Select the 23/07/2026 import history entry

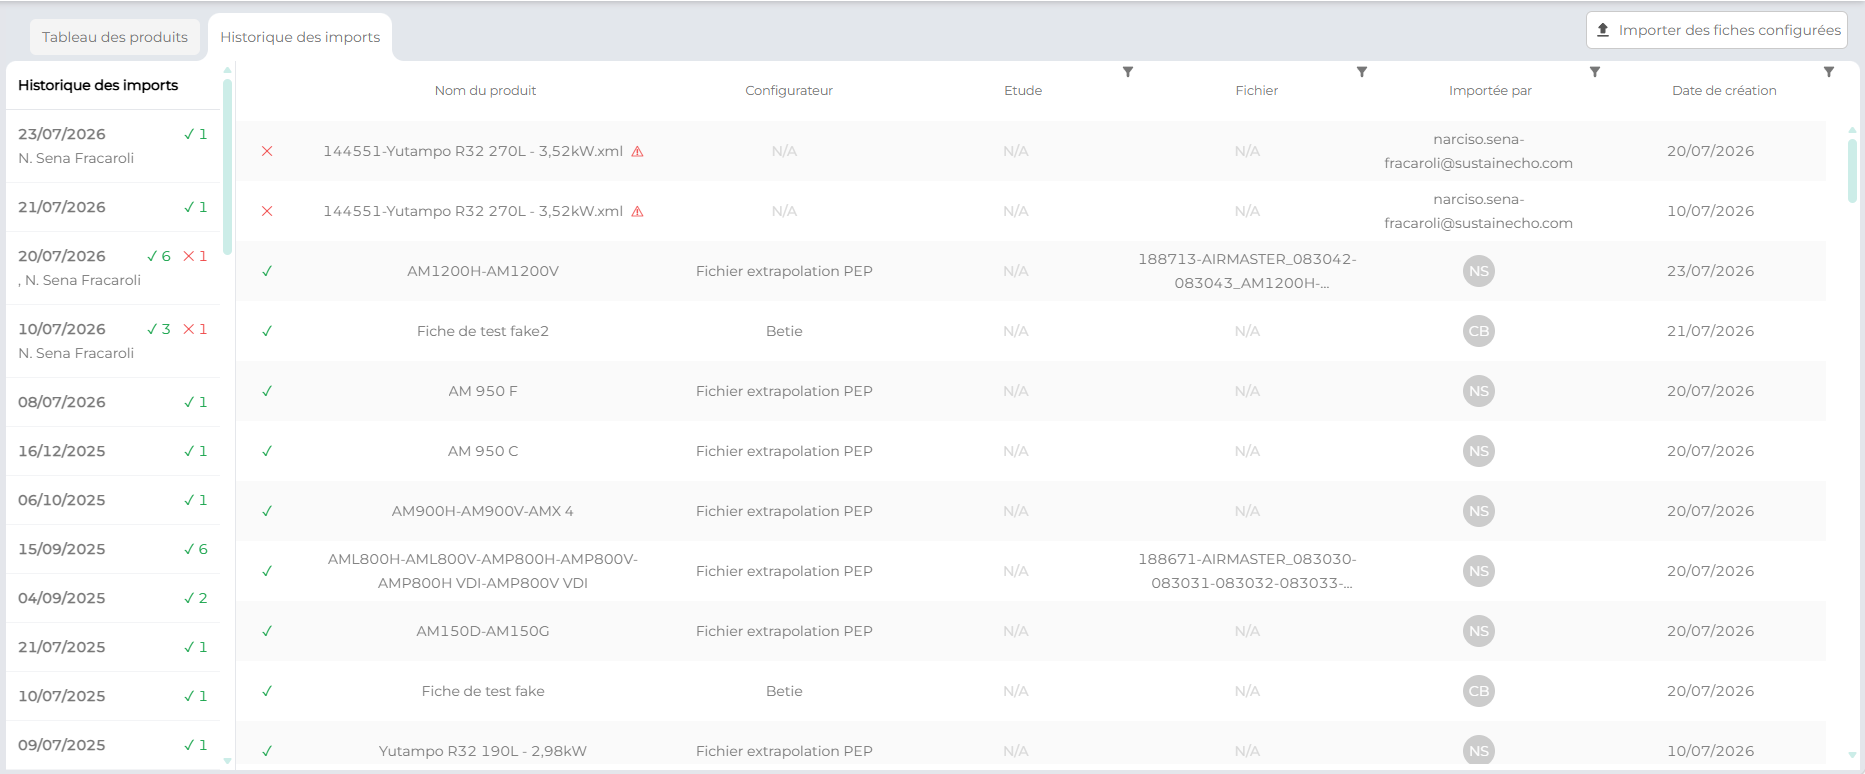tap(113, 146)
